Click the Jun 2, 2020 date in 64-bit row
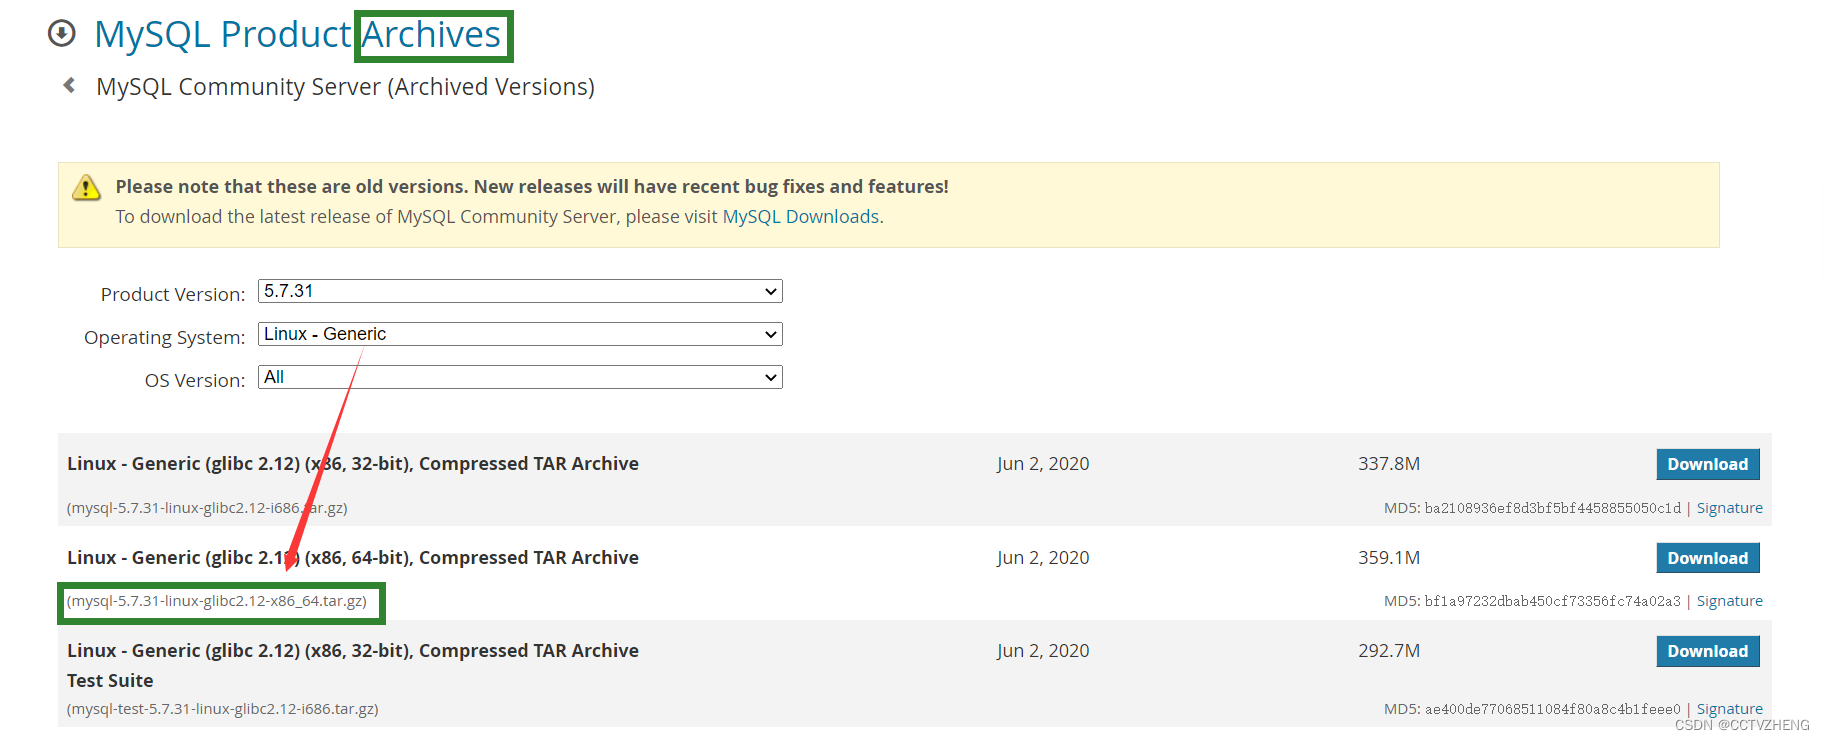Viewport: 1824px width, 740px height. [1043, 558]
